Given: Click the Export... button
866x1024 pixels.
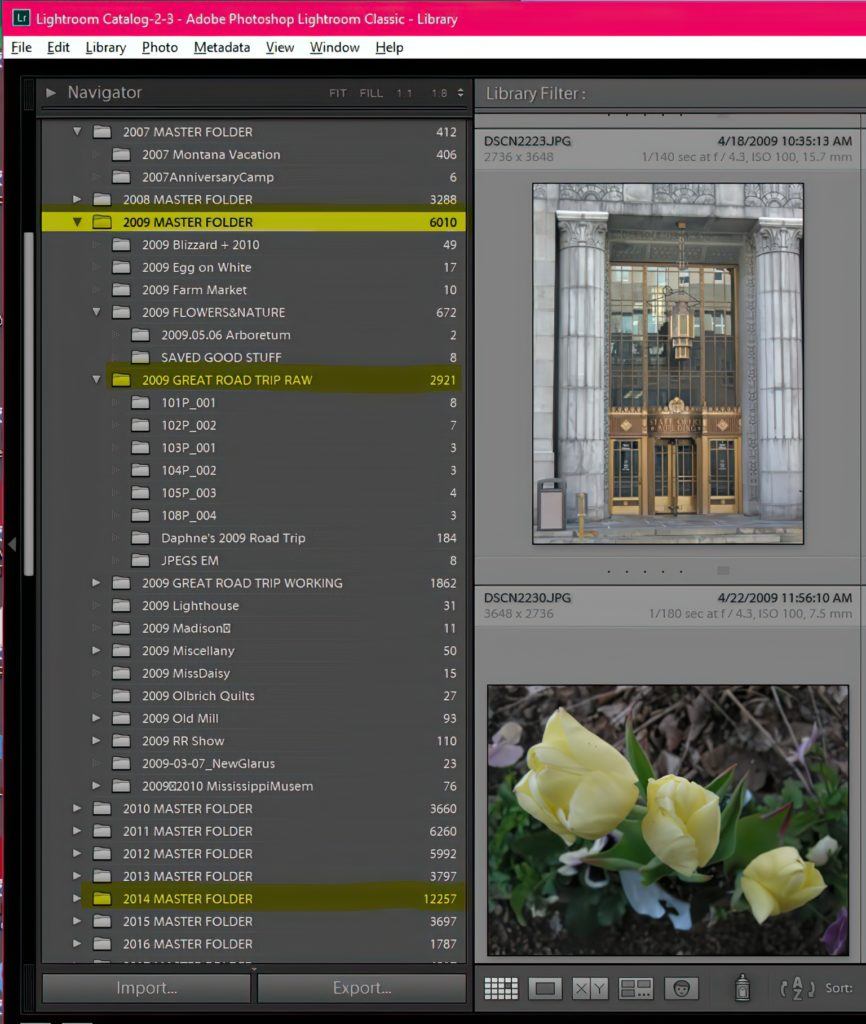Looking at the screenshot, I should click(361, 988).
